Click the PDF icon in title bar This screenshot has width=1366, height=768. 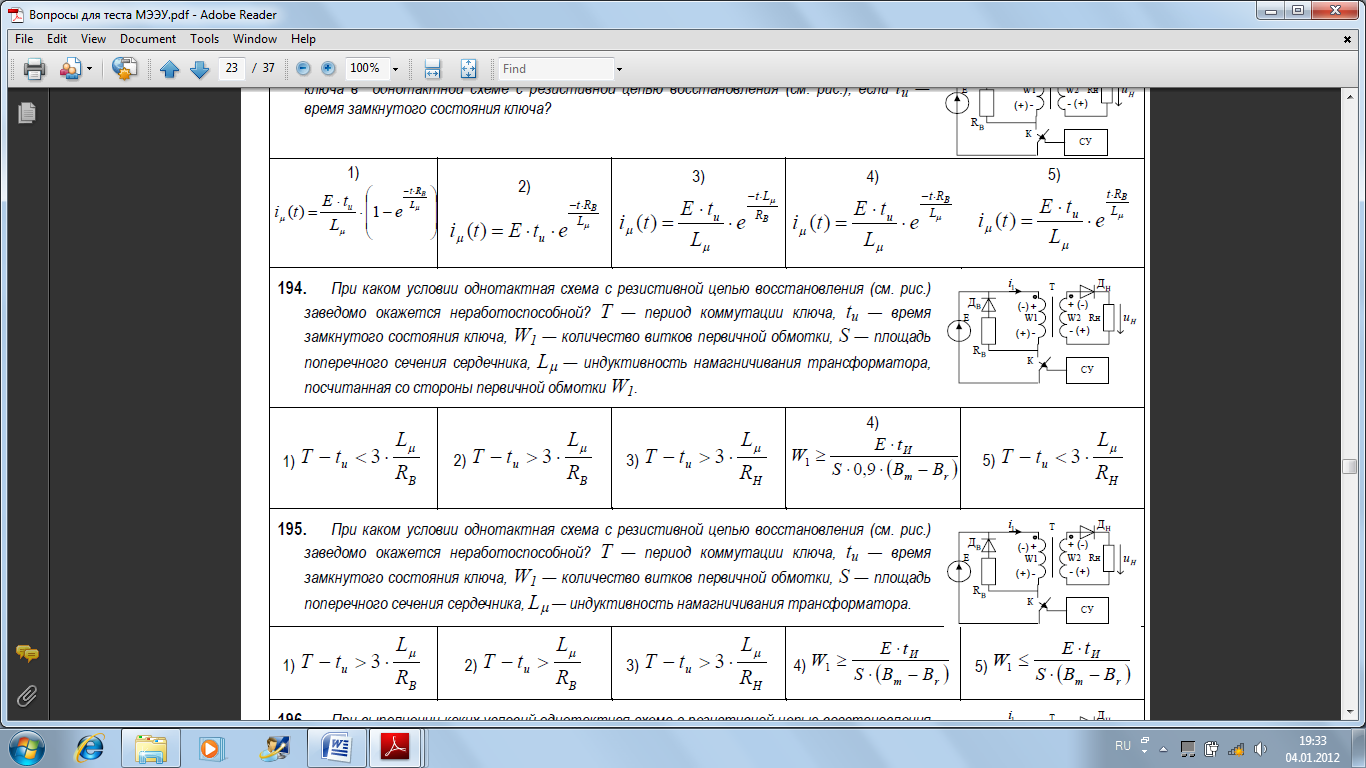pos(15,14)
